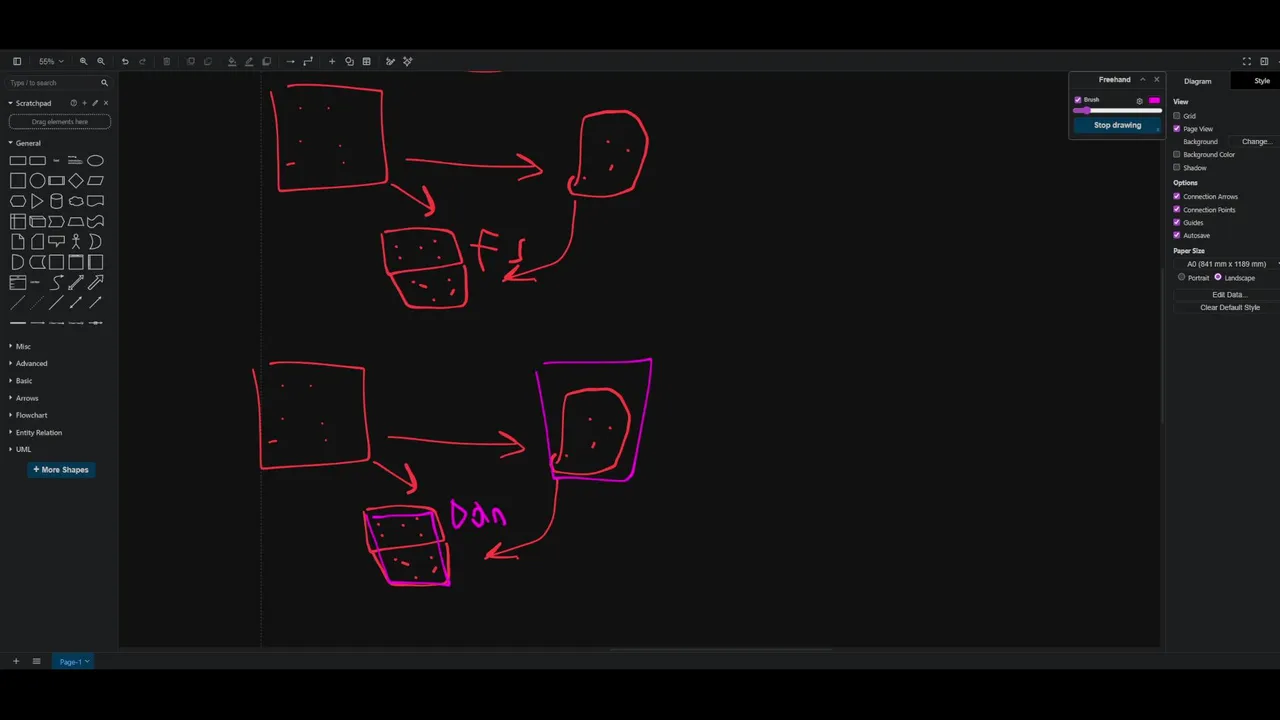
Task: Close the Scratchpad library
Action: (x=106, y=103)
